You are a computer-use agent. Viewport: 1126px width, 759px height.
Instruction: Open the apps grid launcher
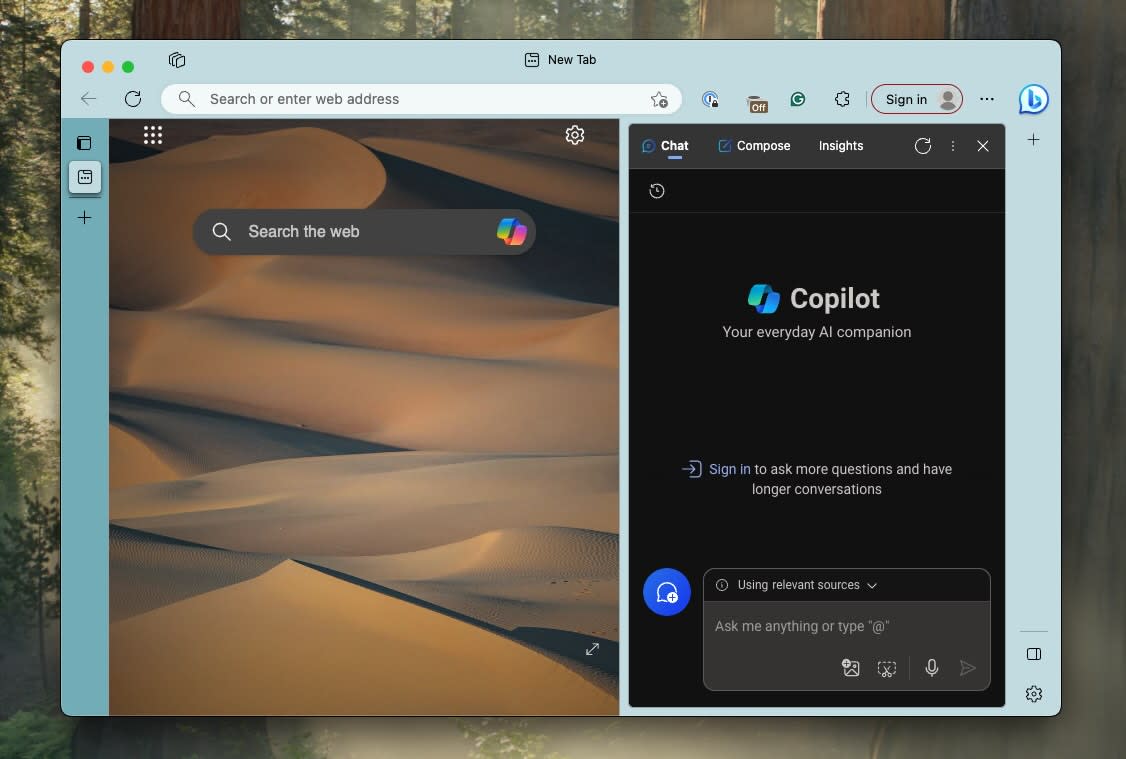(153, 135)
